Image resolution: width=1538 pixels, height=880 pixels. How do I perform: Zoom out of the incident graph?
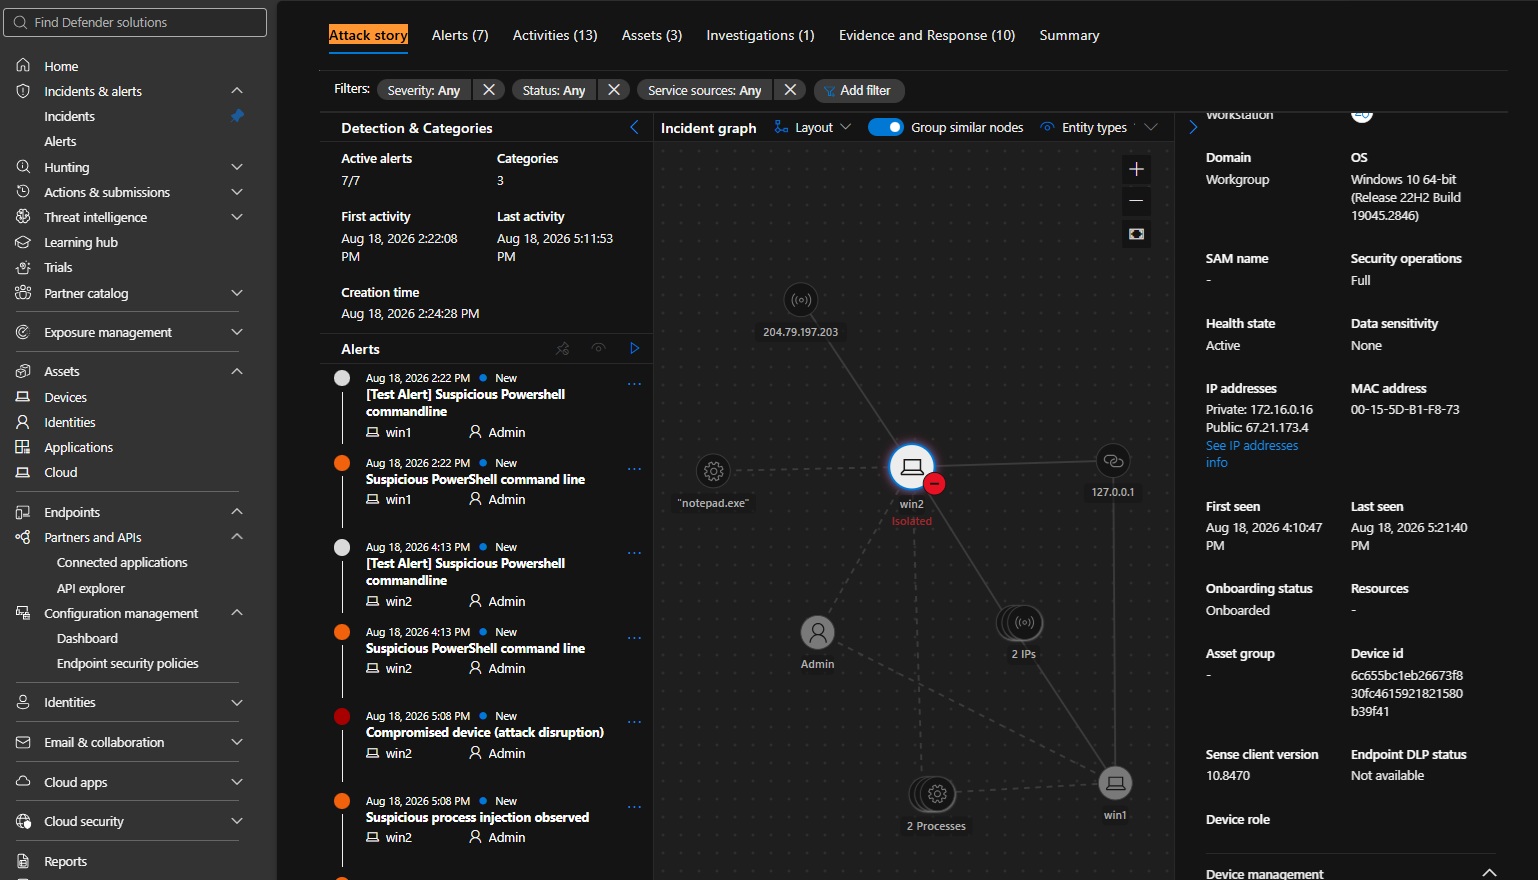(x=1136, y=201)
